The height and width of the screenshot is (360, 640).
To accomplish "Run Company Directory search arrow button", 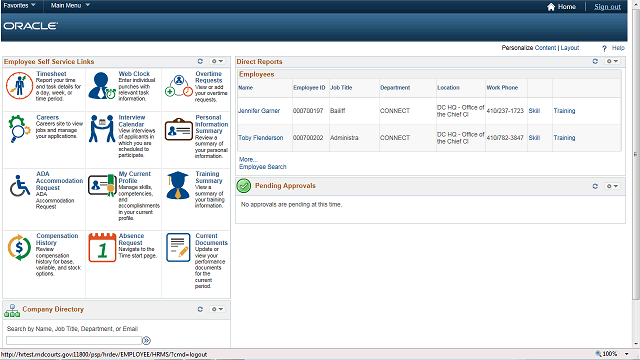I will [147, 340].
